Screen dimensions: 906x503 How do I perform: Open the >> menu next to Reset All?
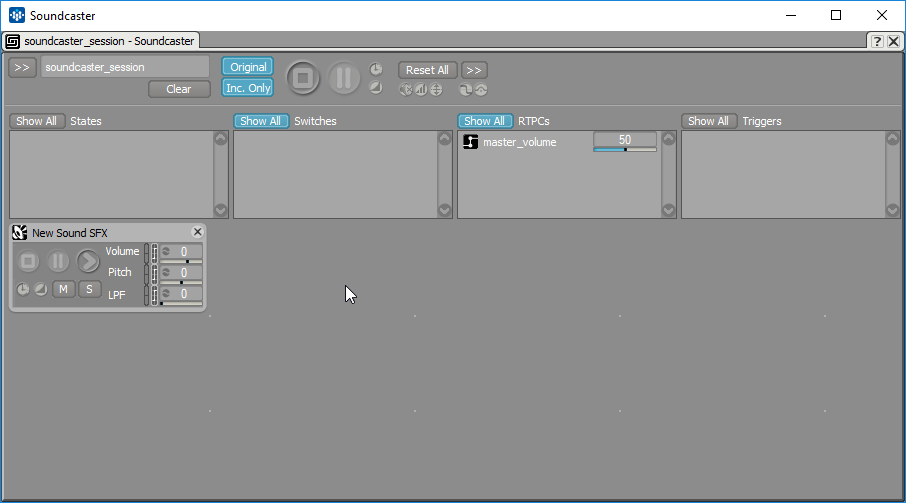474,70
